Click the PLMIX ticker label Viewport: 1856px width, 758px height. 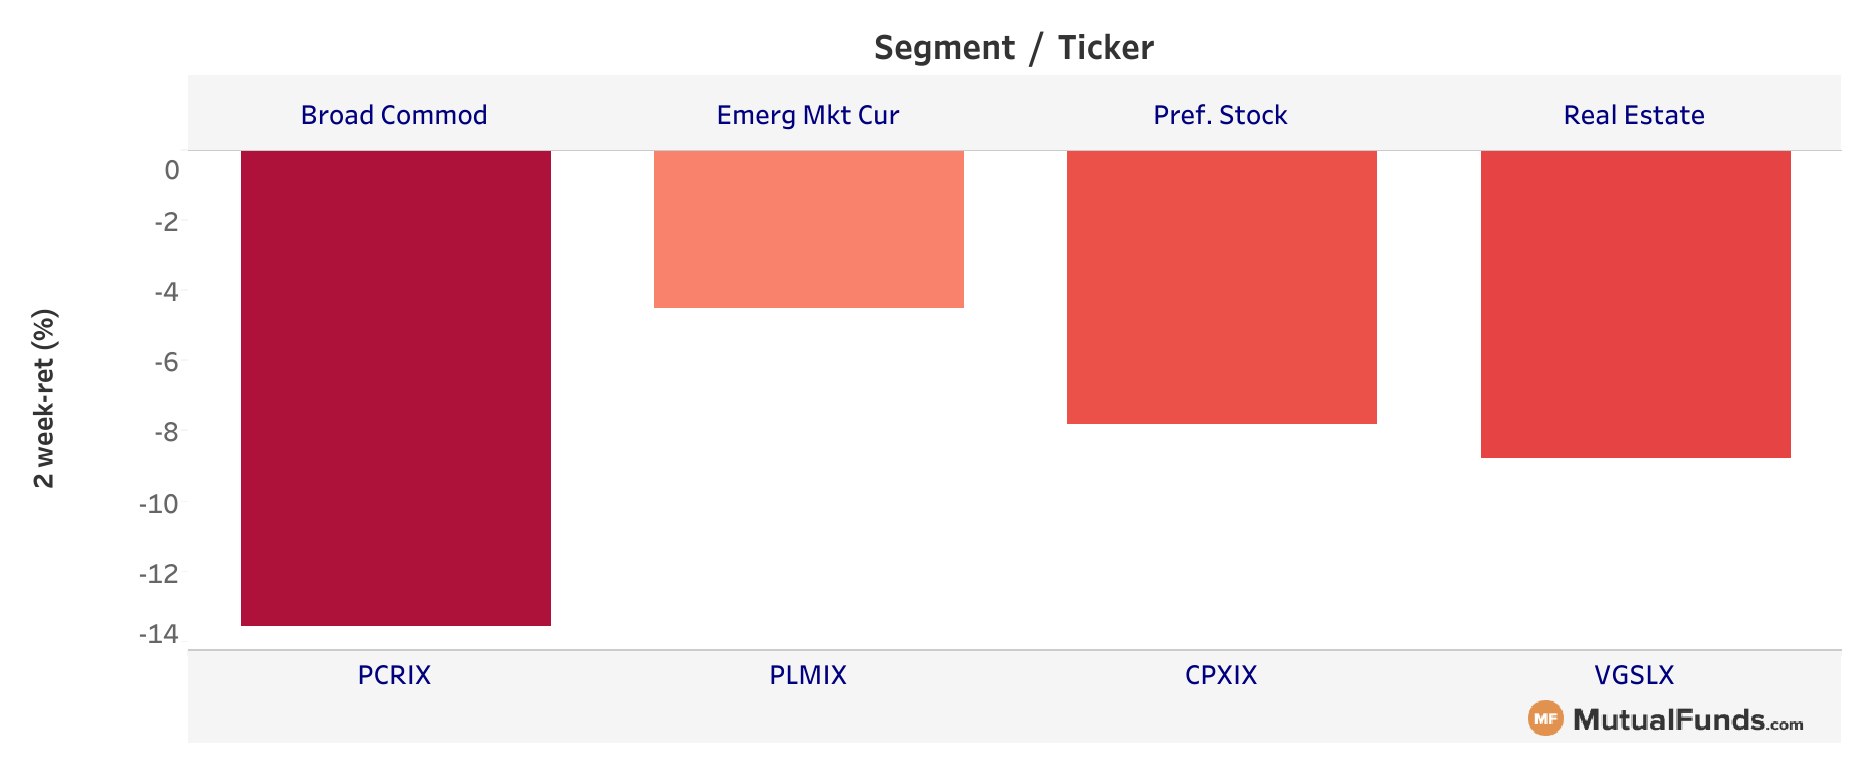[x=808, y=675]
